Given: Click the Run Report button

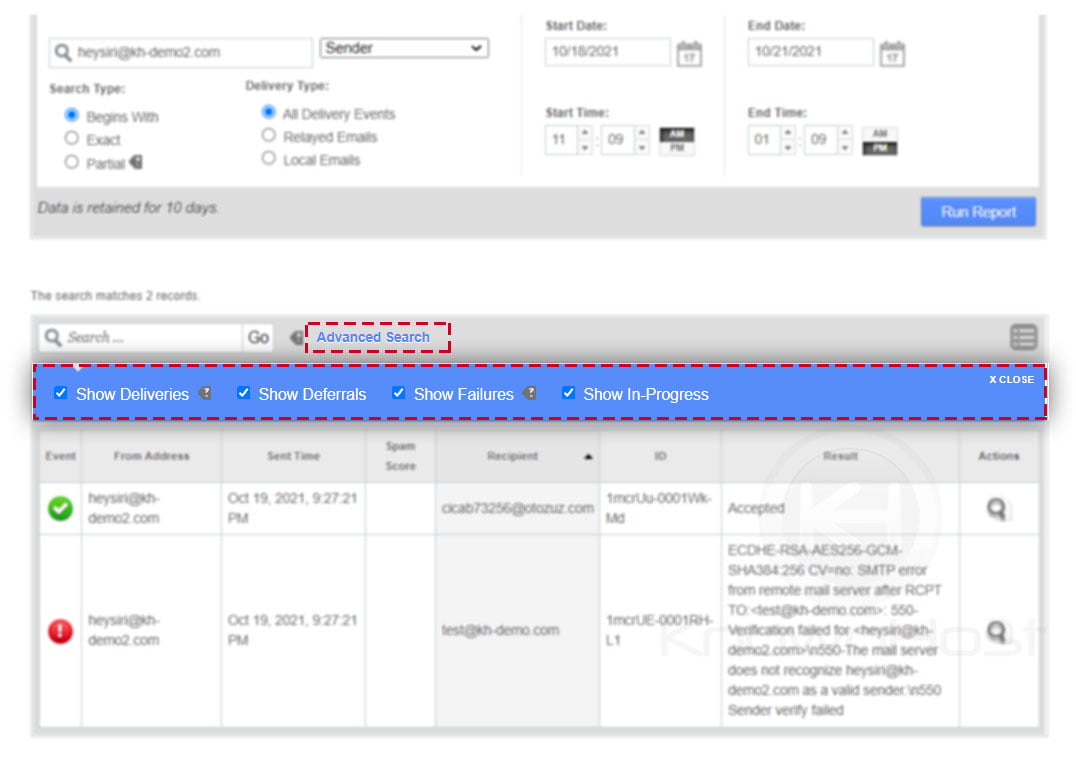Looking at the screenshot, I should (977, 211).
